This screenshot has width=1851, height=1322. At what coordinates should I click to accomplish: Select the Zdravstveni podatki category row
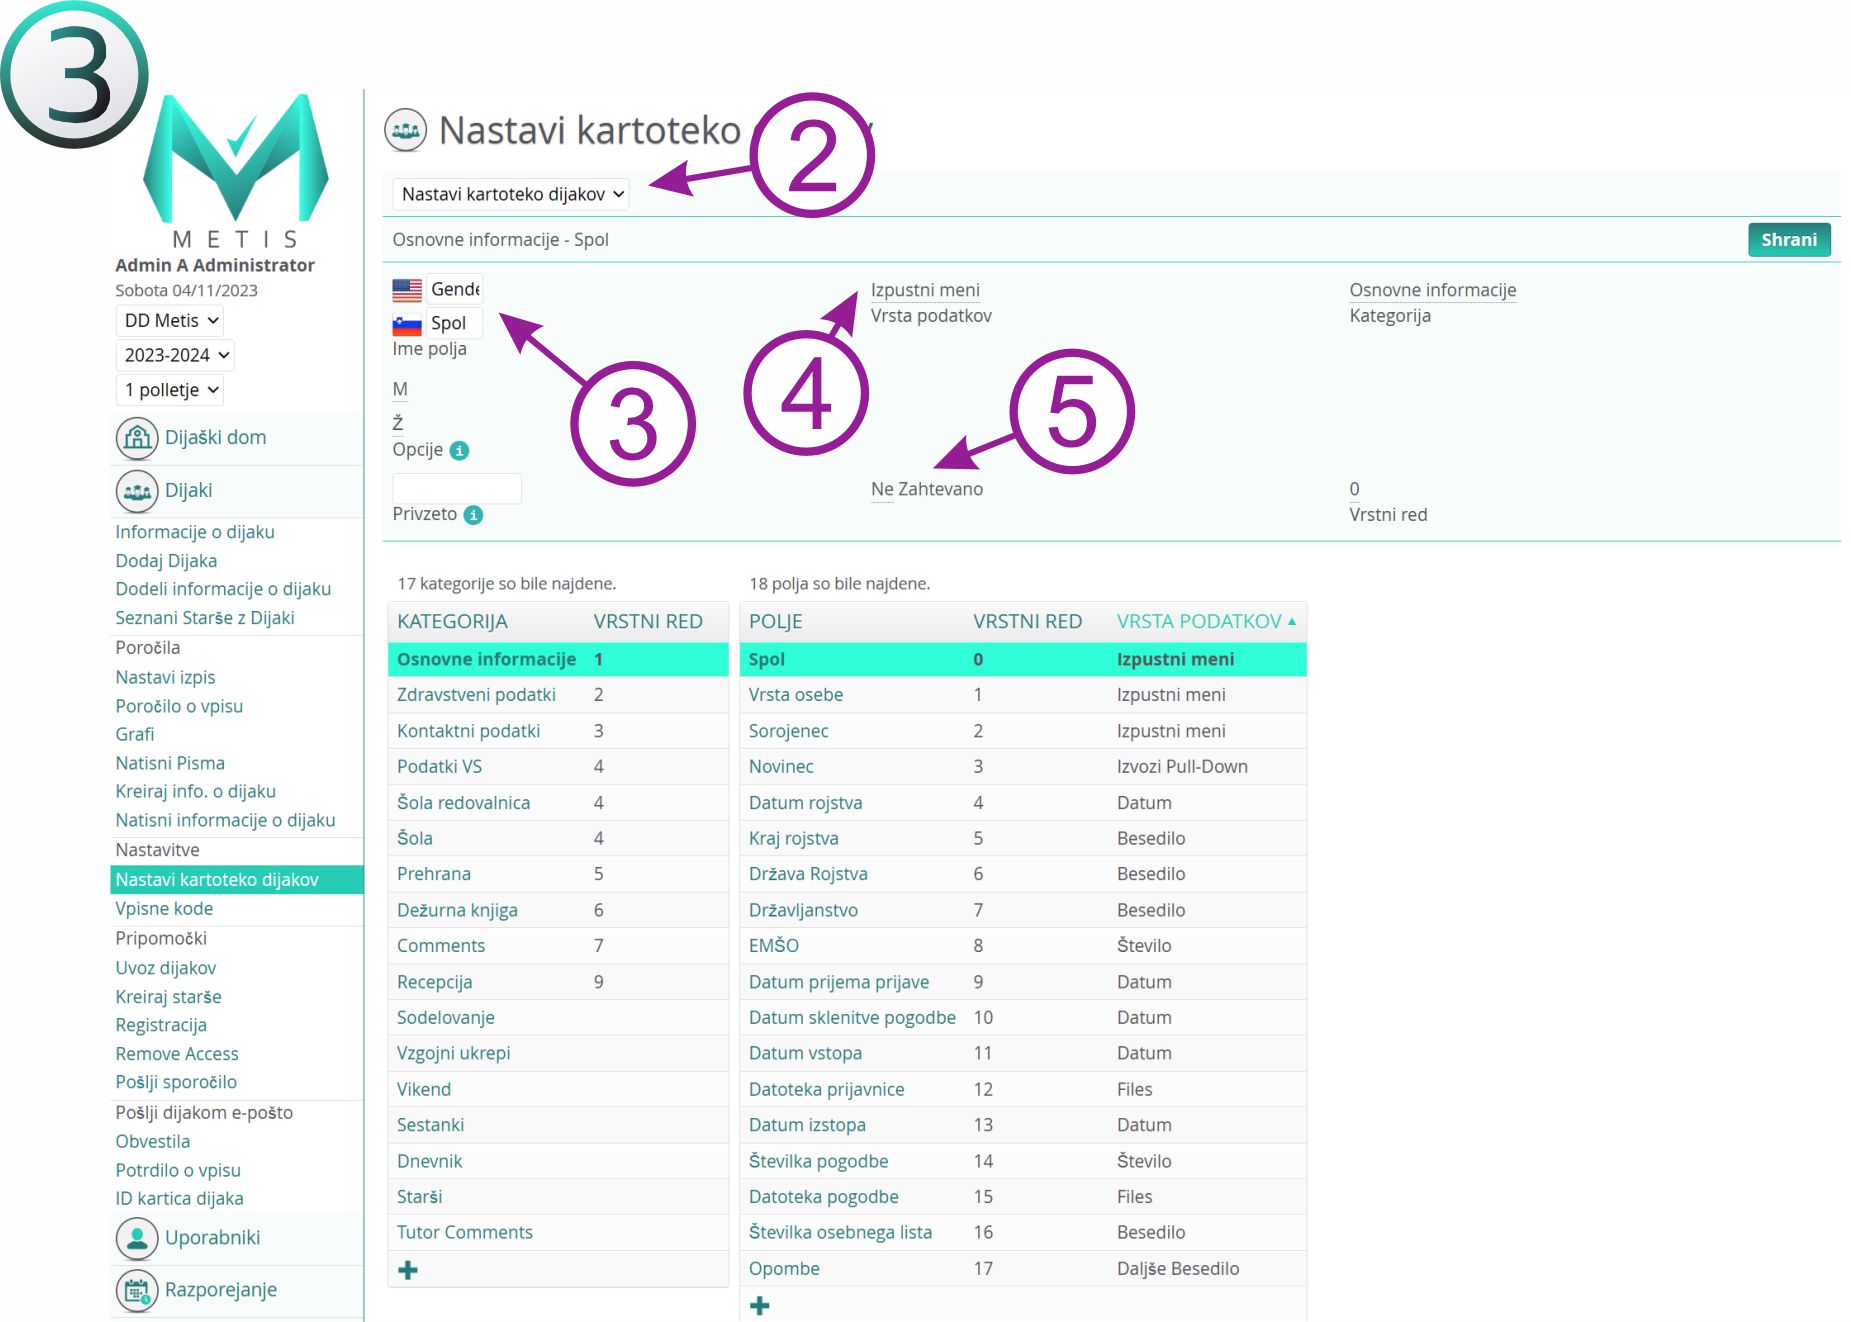point(476,695)
